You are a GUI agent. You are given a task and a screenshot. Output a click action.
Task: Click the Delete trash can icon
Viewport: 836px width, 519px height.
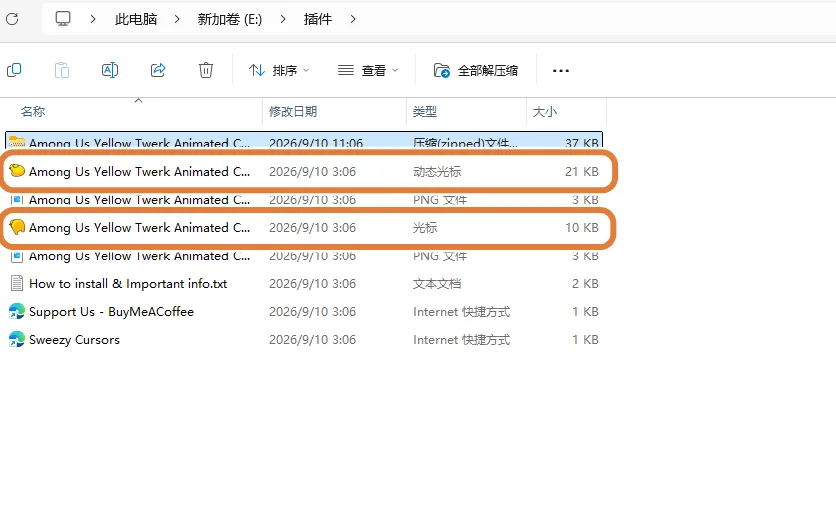click(x=206, y=70)
